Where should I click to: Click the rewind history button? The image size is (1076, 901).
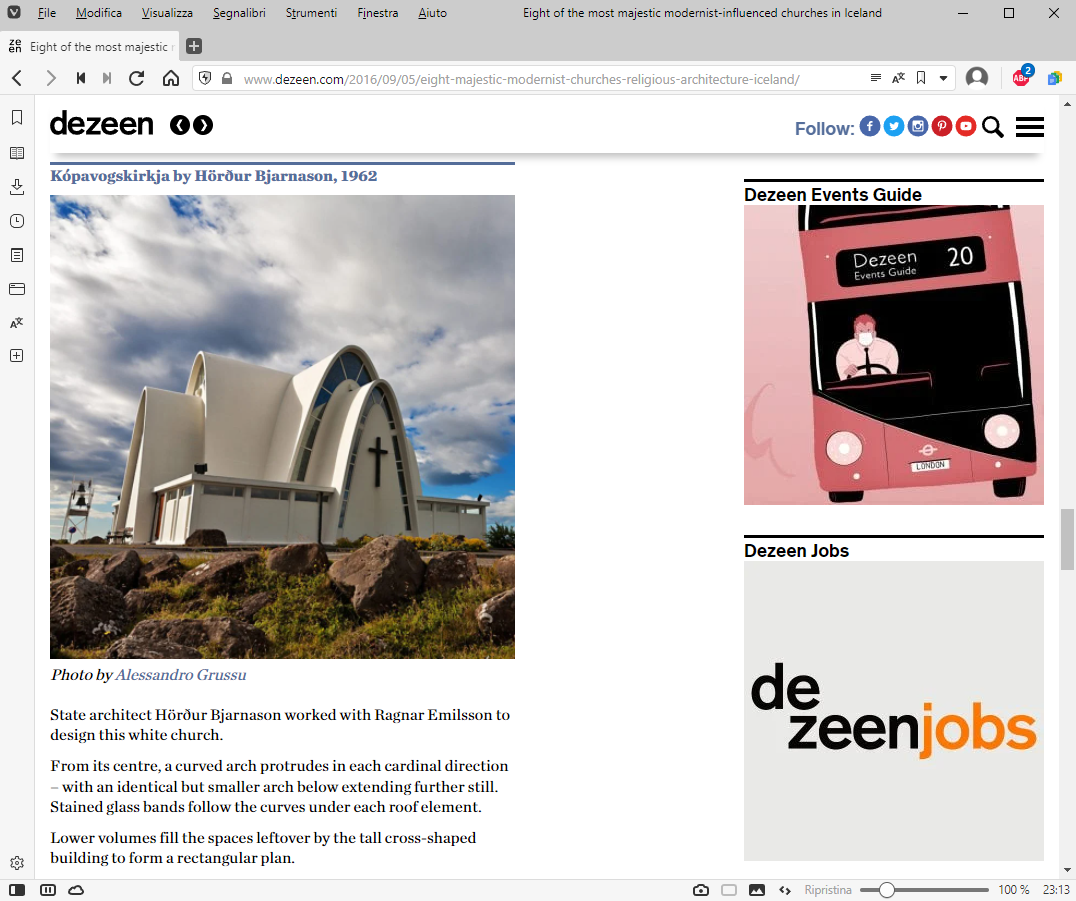pyautogui.click(x=81, y=78)
